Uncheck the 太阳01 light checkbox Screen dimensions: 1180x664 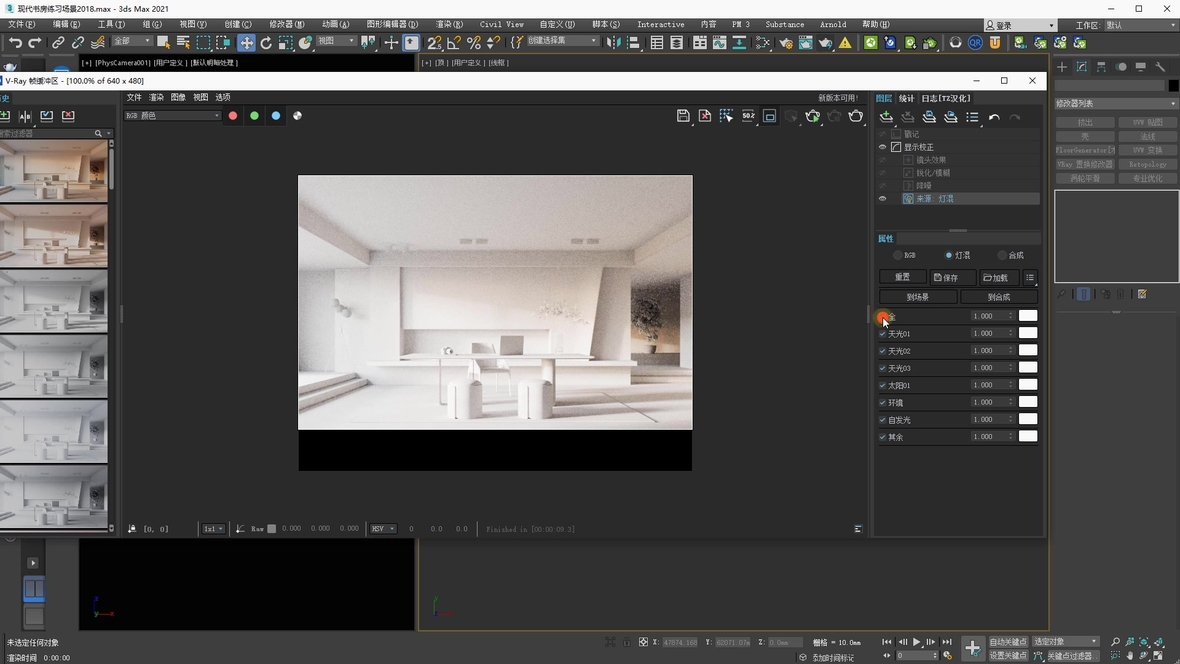883,385
